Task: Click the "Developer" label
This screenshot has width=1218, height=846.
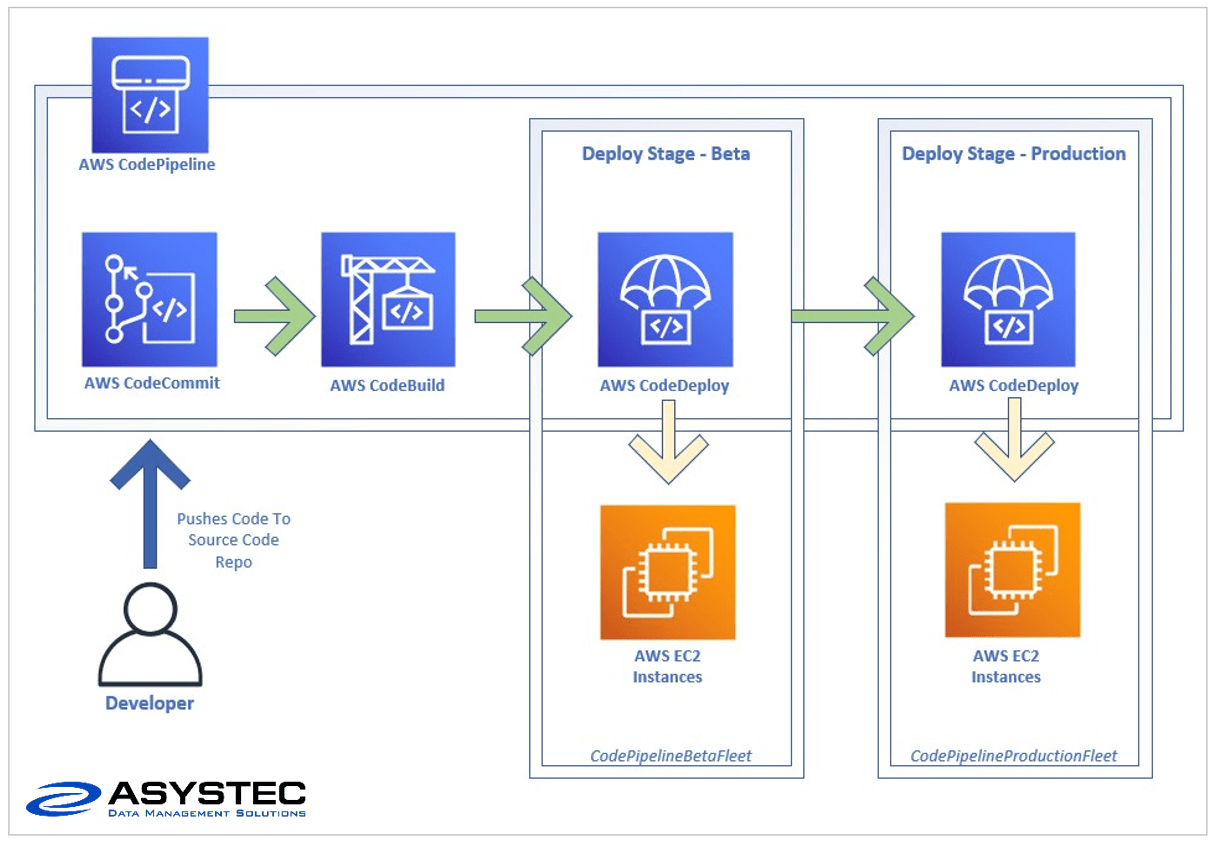Action: 150,704
